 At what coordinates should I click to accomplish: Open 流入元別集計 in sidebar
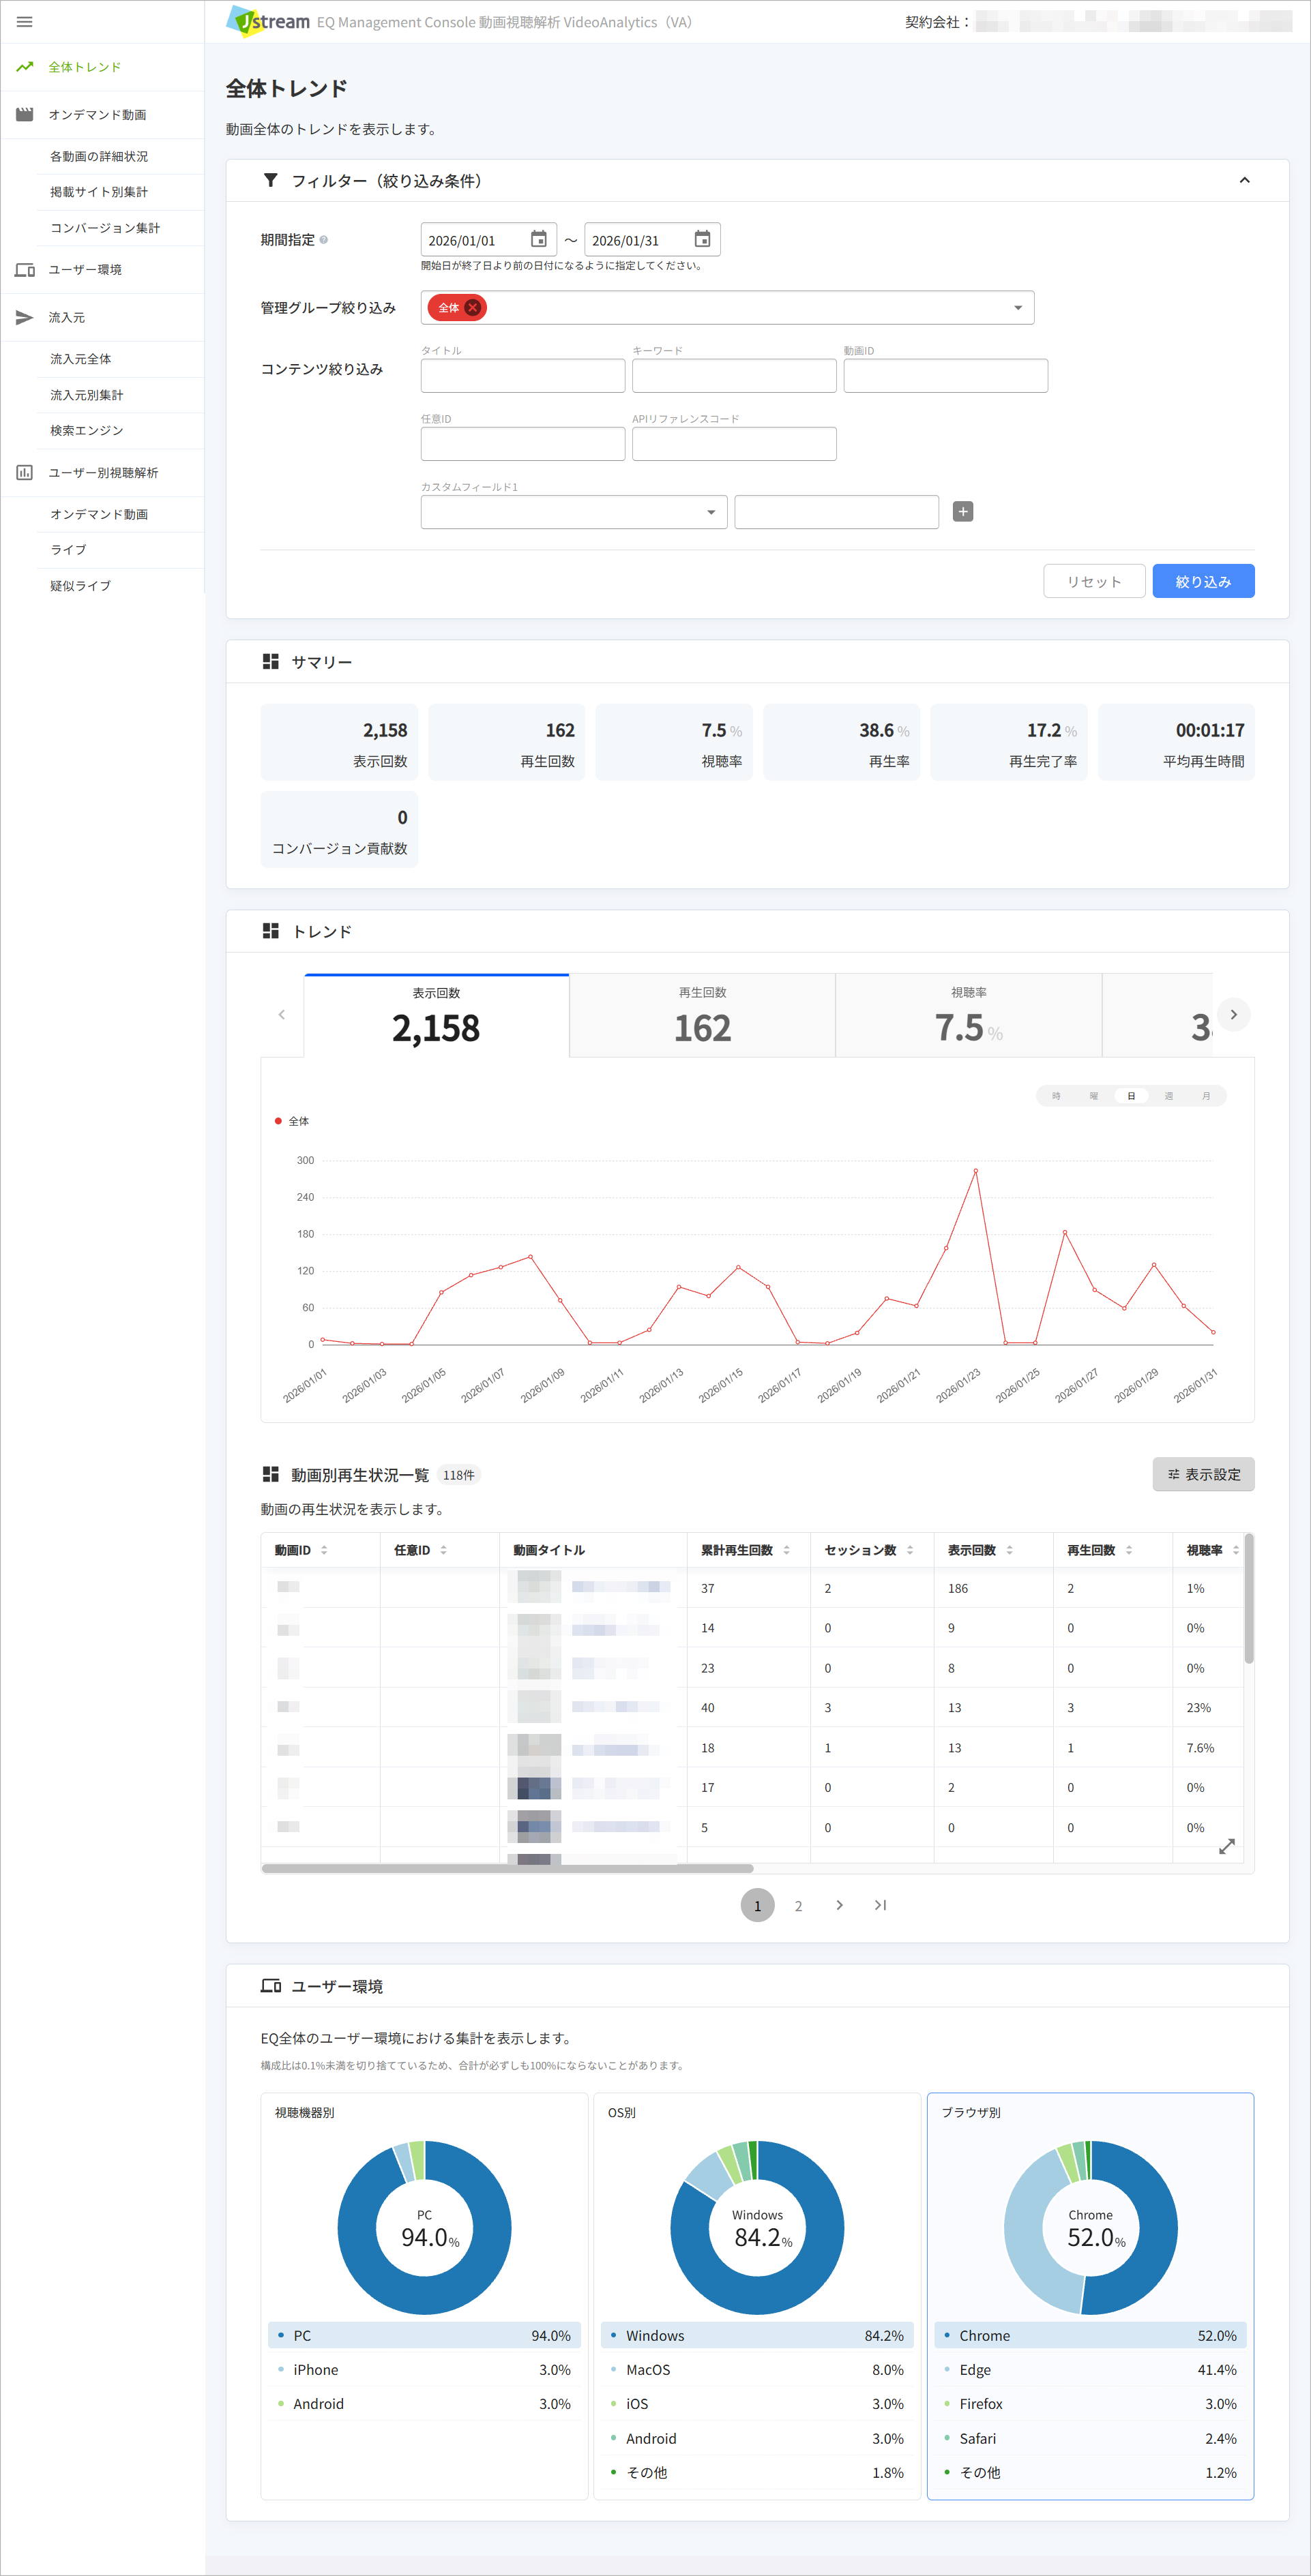(87, 395)
